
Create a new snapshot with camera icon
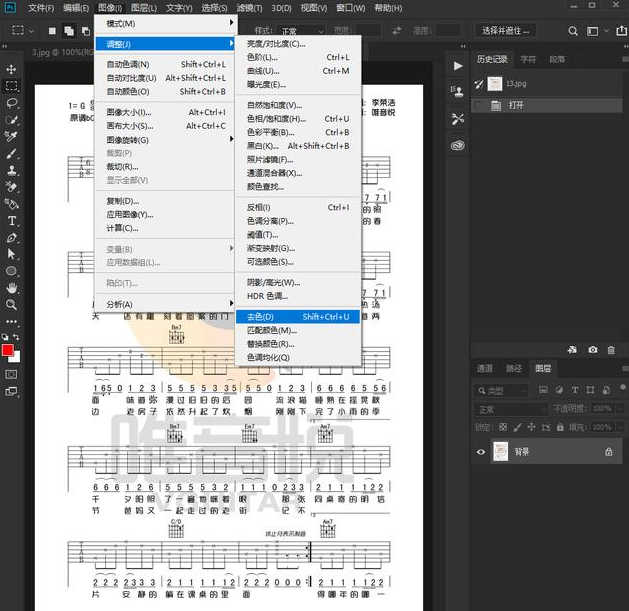[592, 350]
